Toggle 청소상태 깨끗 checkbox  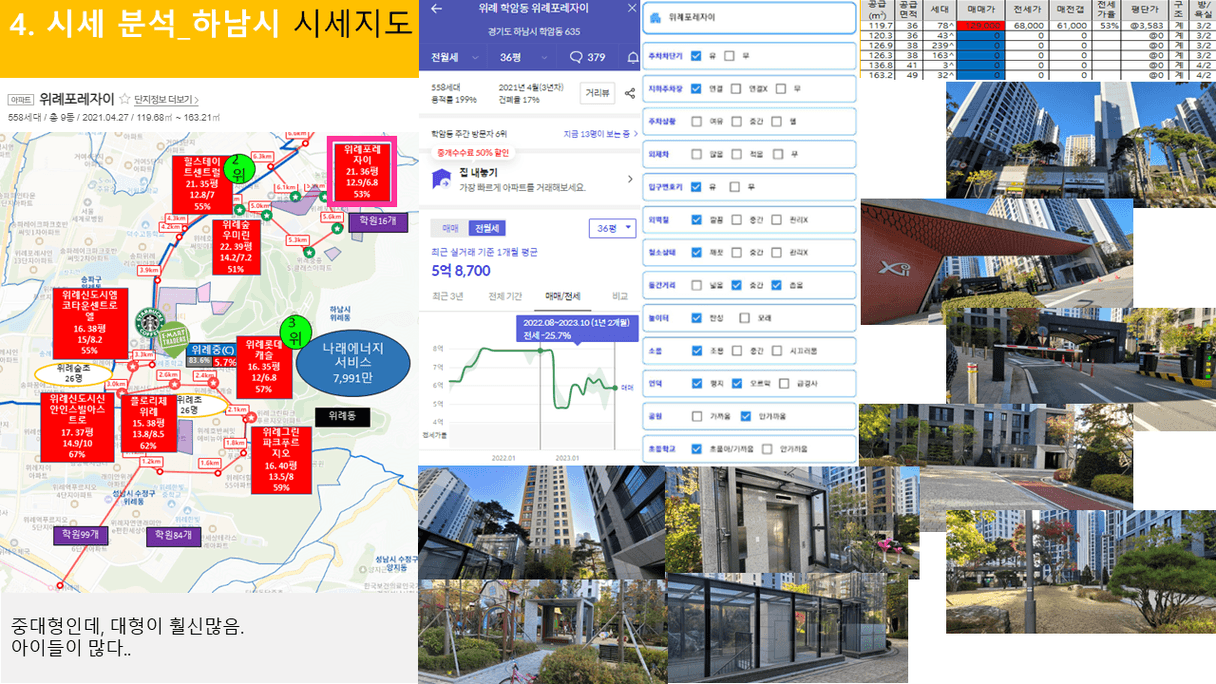click(696, 253)
